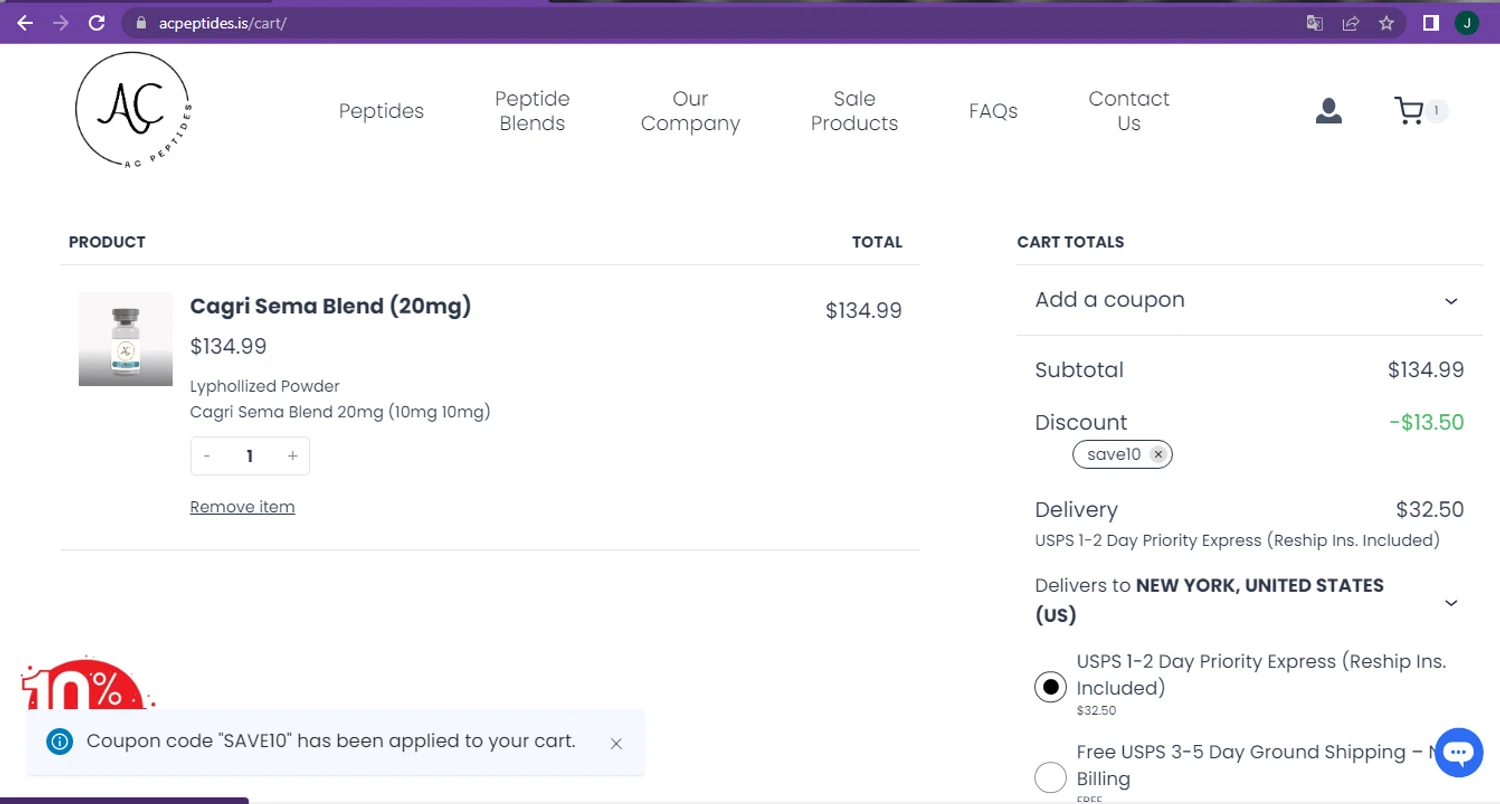The width and height of the screenshot is (1500, 804).
Task: Click the URL acpeptides.is/cart/ address bar
Action: click(x=223, y=22)
